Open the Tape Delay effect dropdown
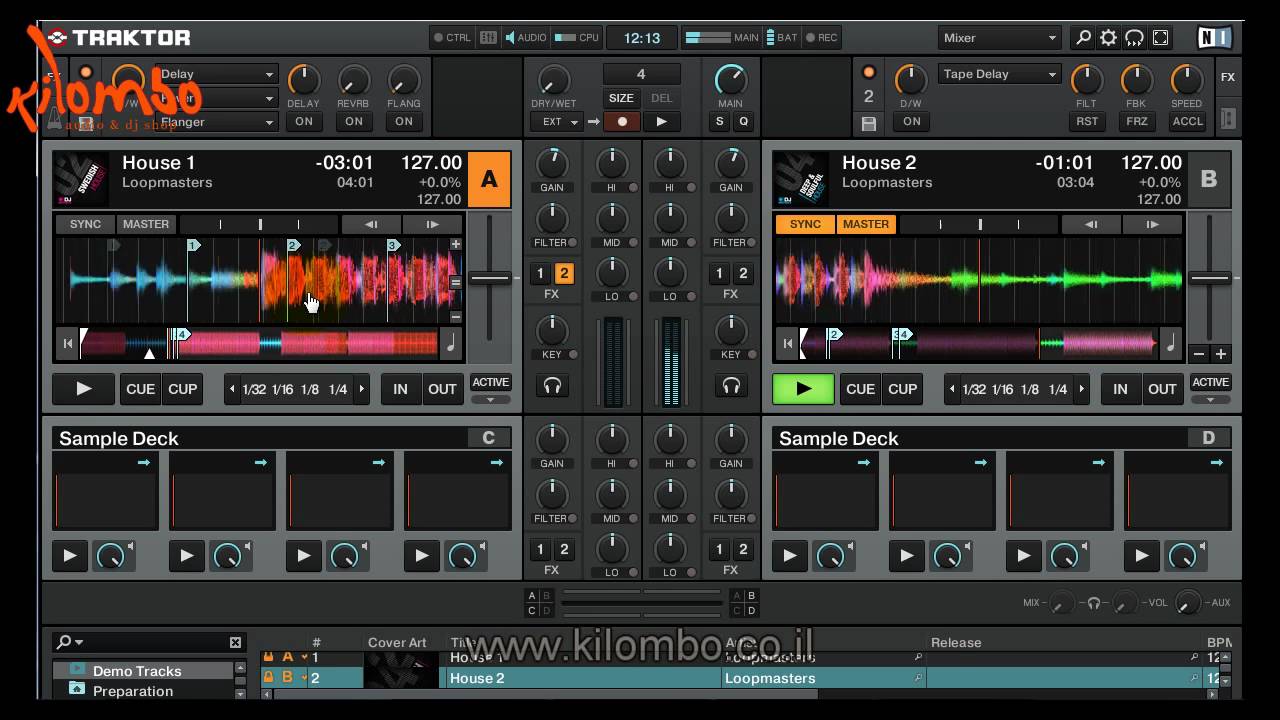This screenshot has height=720, width=1280. tap(999, 74)
